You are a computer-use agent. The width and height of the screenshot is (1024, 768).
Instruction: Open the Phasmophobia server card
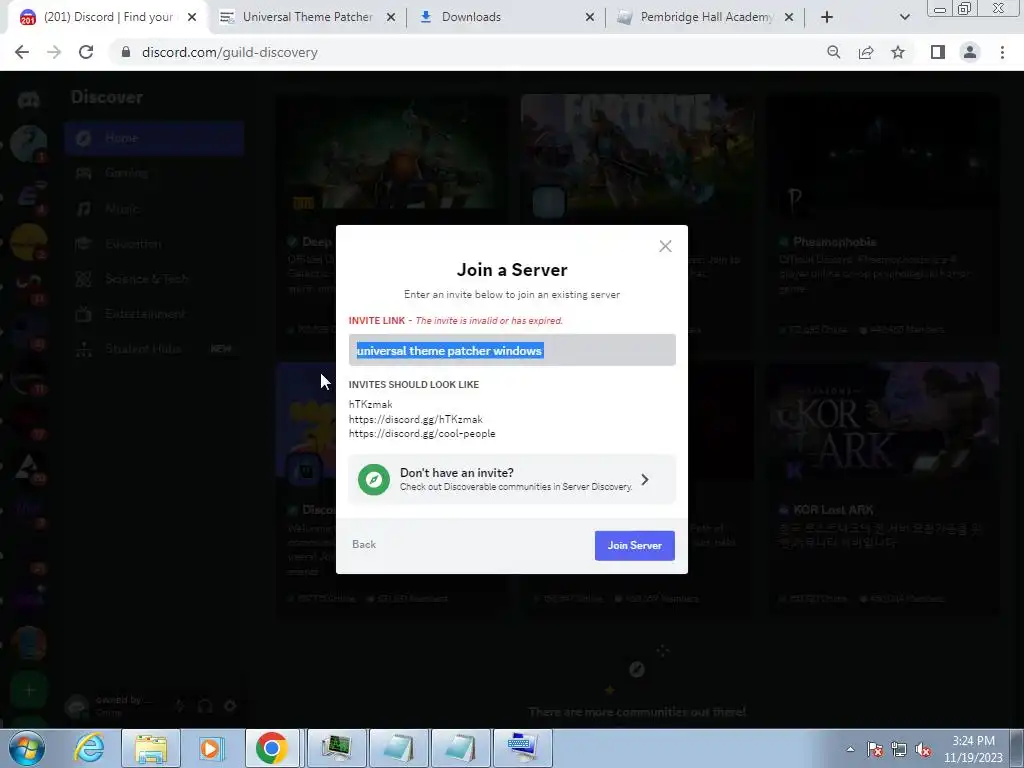tap(883, 219)
